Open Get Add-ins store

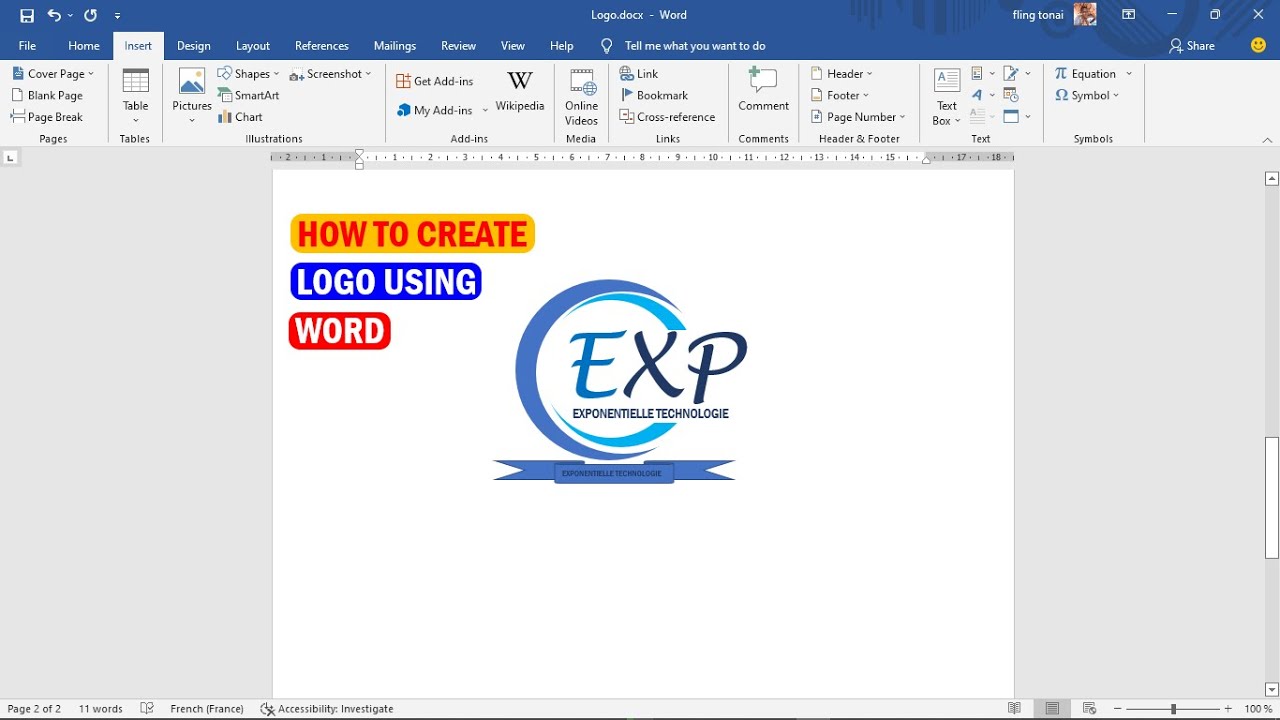point(435,81)
